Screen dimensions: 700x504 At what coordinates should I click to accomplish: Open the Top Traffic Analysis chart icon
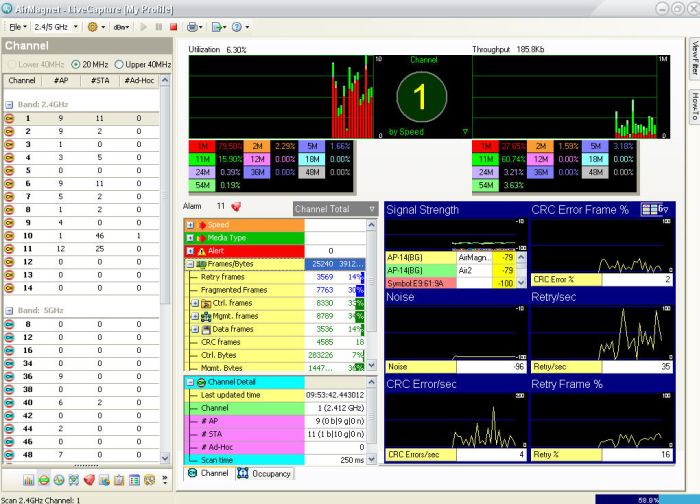click(104, 480)
